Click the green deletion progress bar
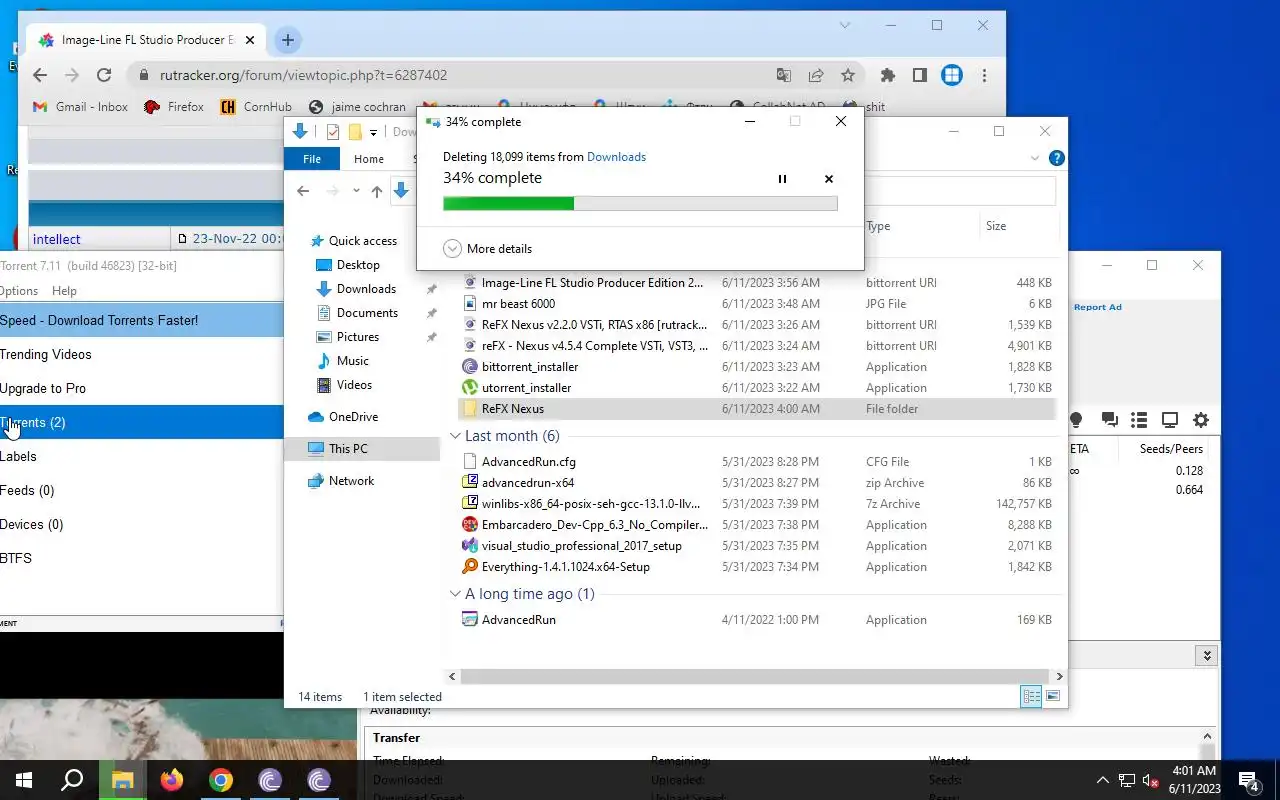The height and width of the screenshot is (800, 1280). pos(640,203)
